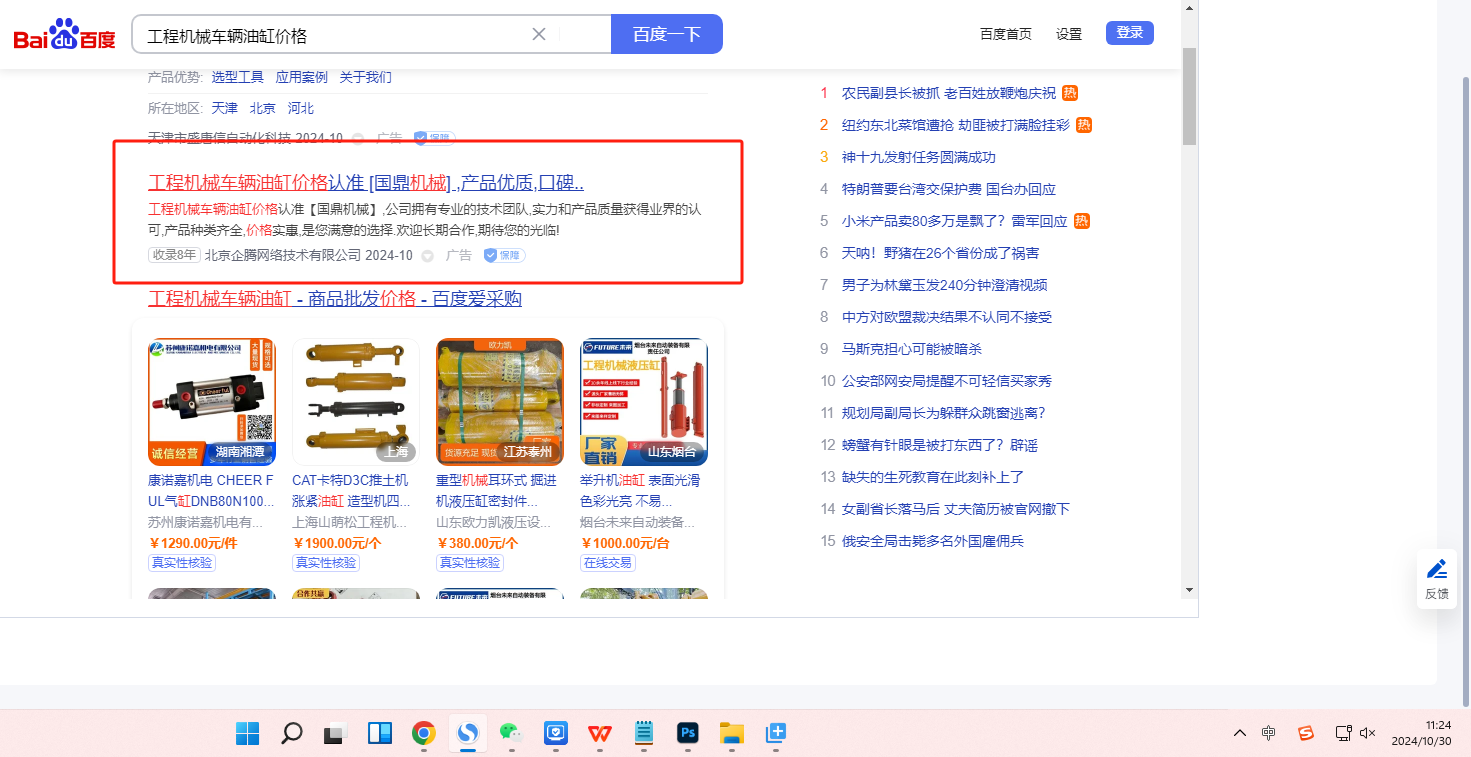Select the 天津 region link

(225, 108)
